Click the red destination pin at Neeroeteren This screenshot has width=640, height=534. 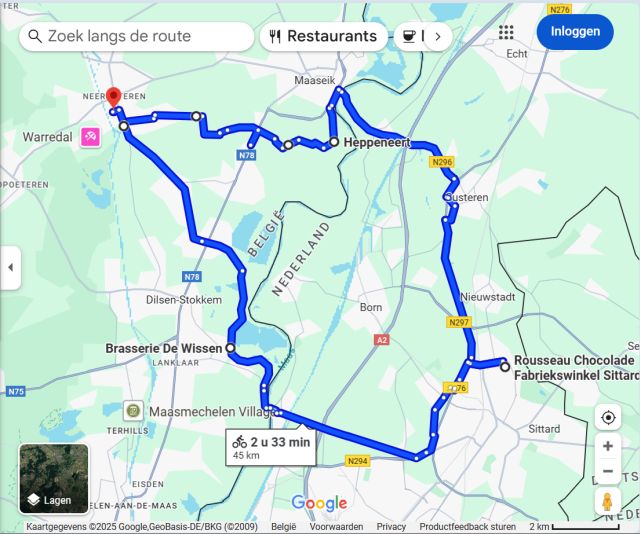(x=113, y=98)
